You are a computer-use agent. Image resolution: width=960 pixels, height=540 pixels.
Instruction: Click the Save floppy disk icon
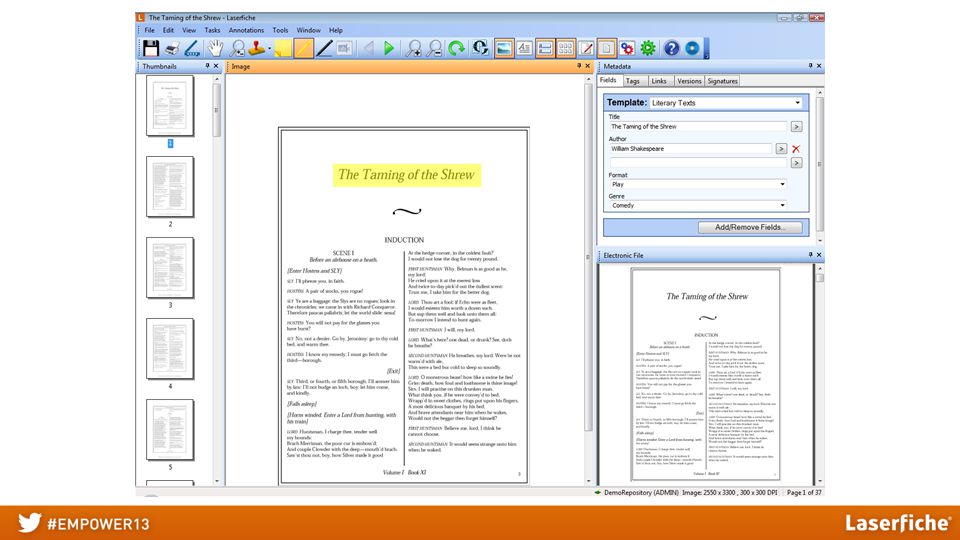click(x=151, y=48)
